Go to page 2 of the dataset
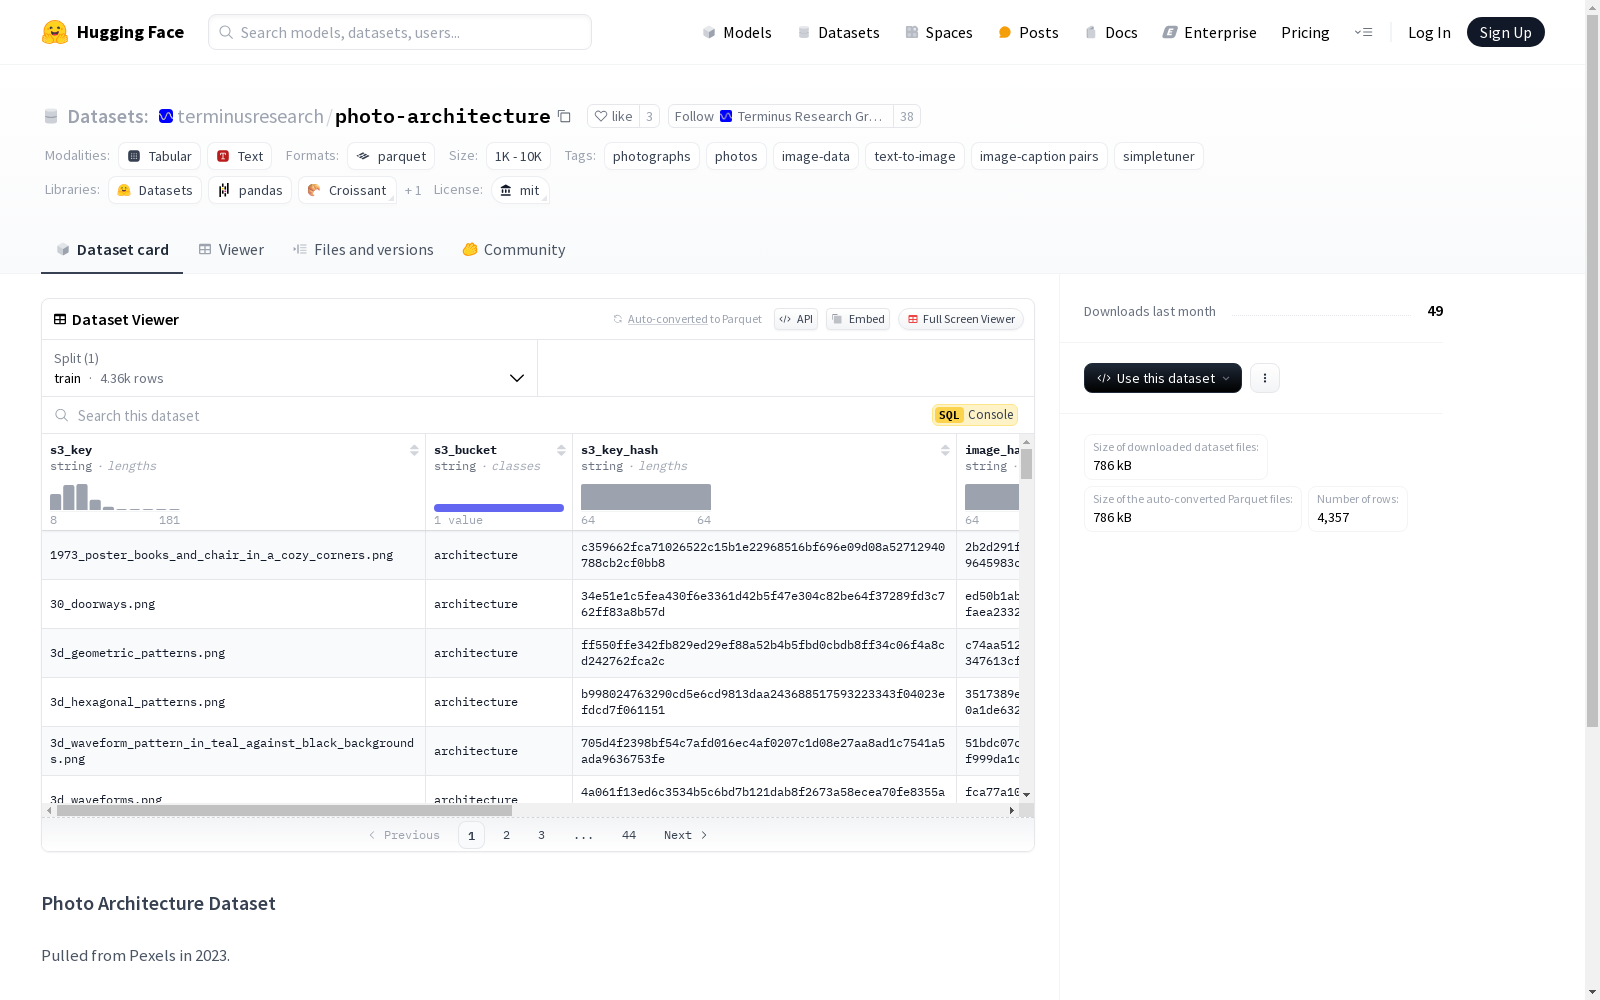This screenshot has width=1600, height=1000. point(507,835)
